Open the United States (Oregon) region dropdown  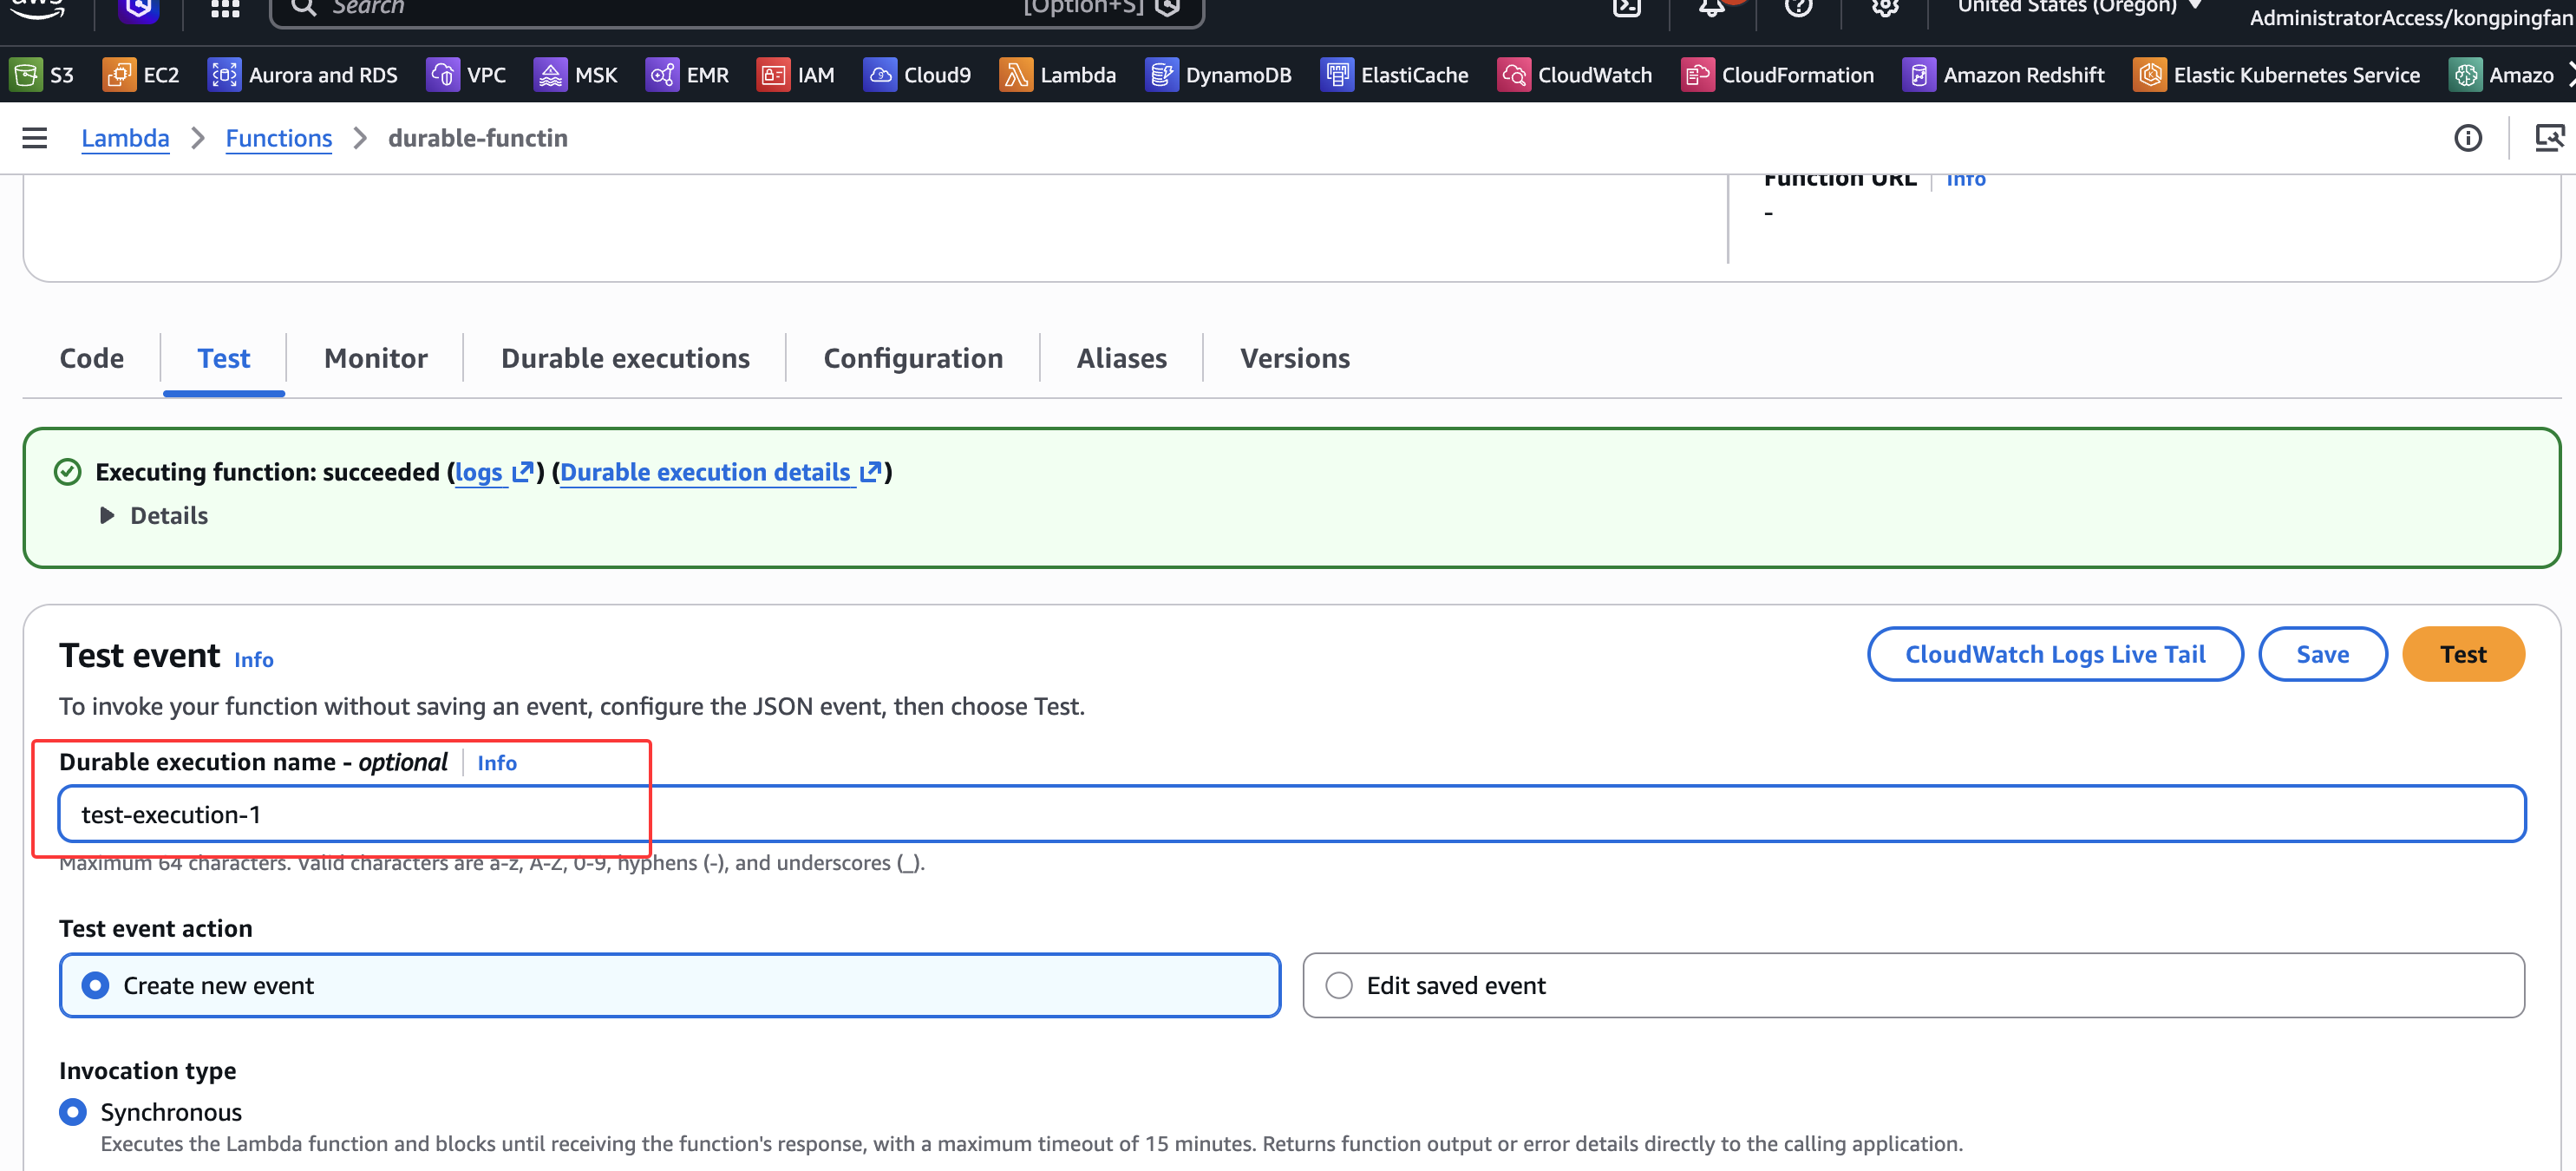click(x=2078, y=6)
